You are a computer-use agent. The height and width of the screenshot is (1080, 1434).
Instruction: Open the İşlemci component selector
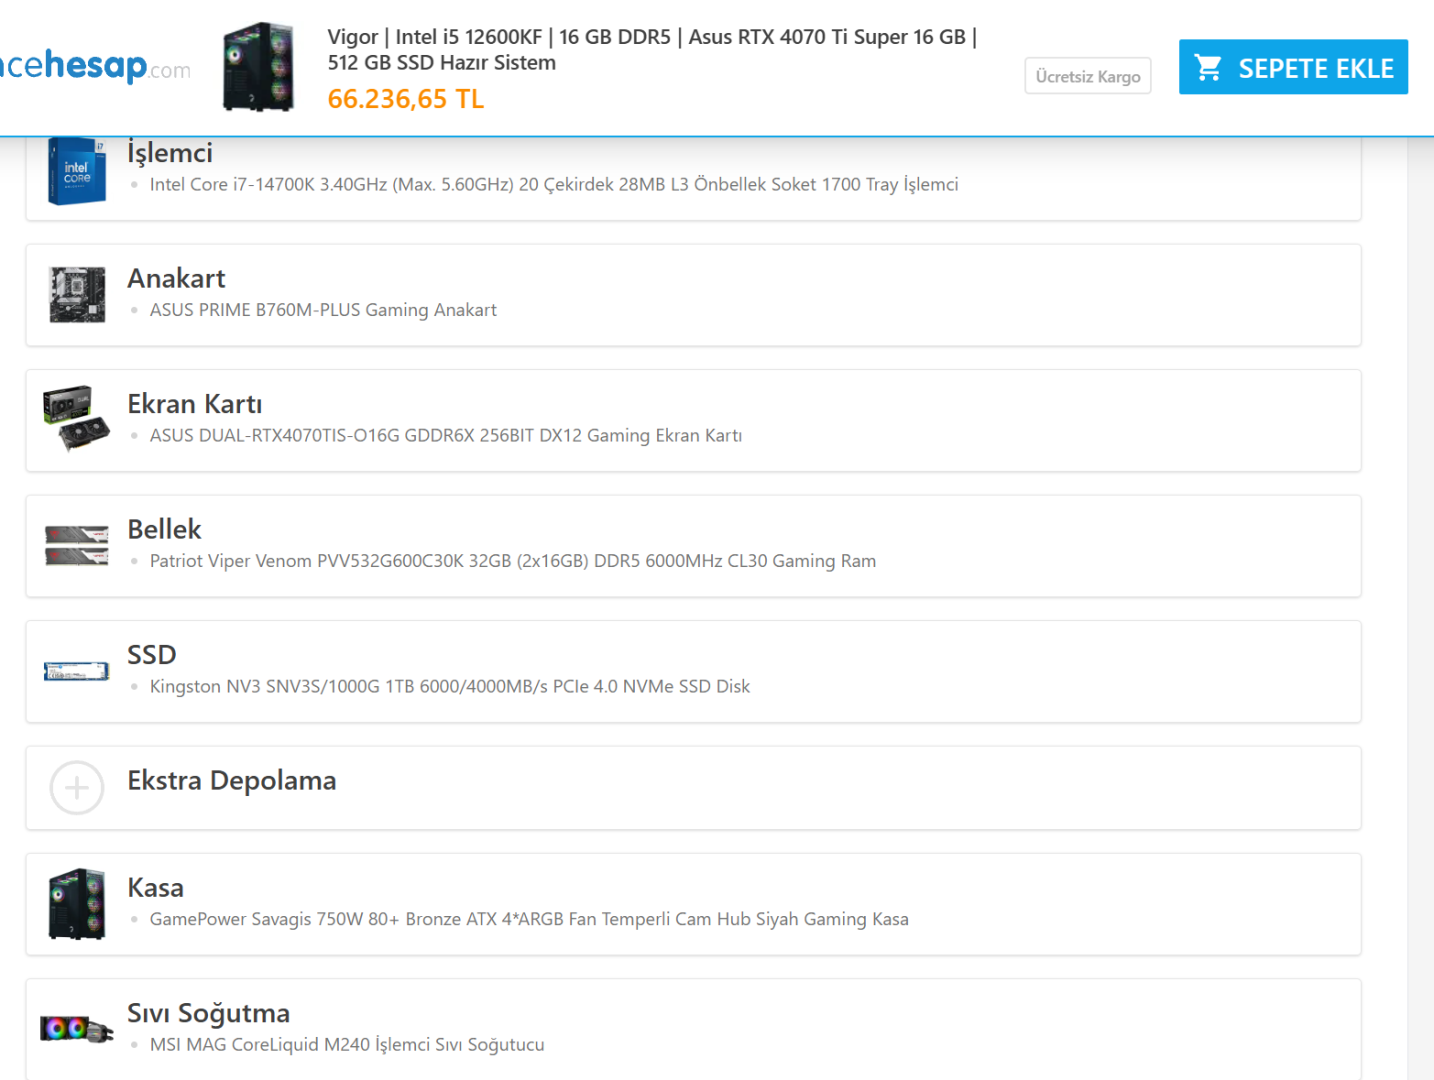click(170, 153)
